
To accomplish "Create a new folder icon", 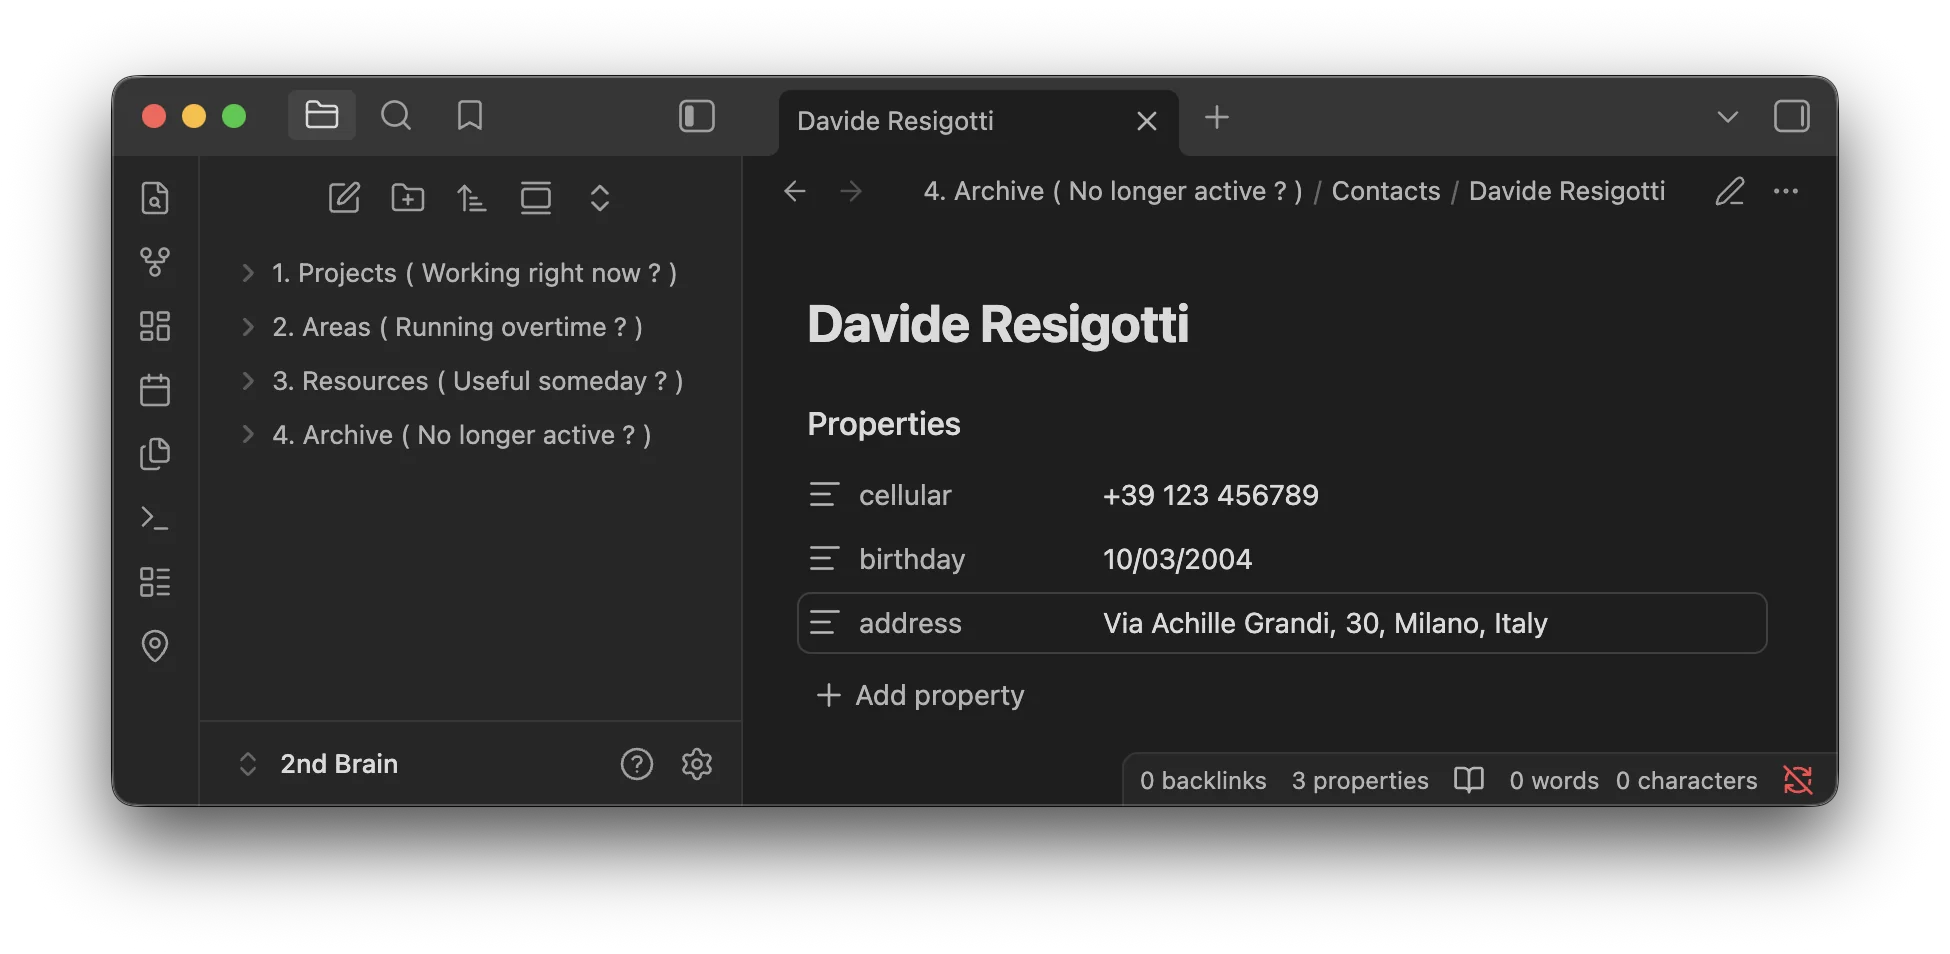I will pyautogui.click(x=408, y=198).
